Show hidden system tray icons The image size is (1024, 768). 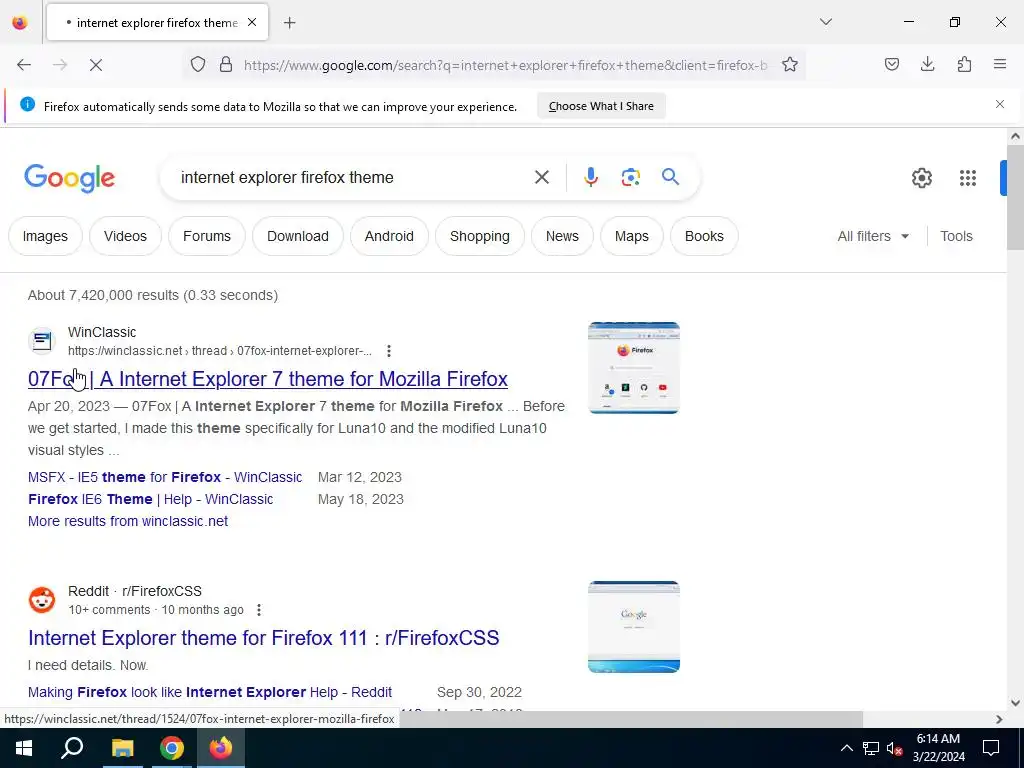coord(846,748)
